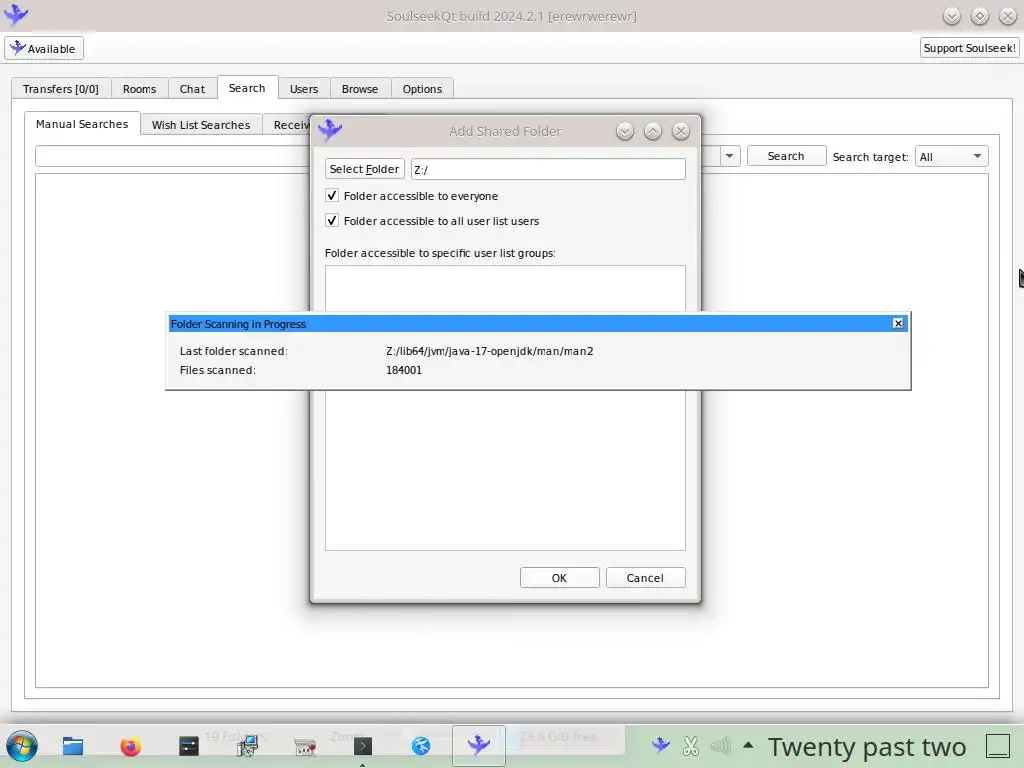Open the terminal from the taskbar
This screenshot has width=1024, height=768.
click(362, 746)
